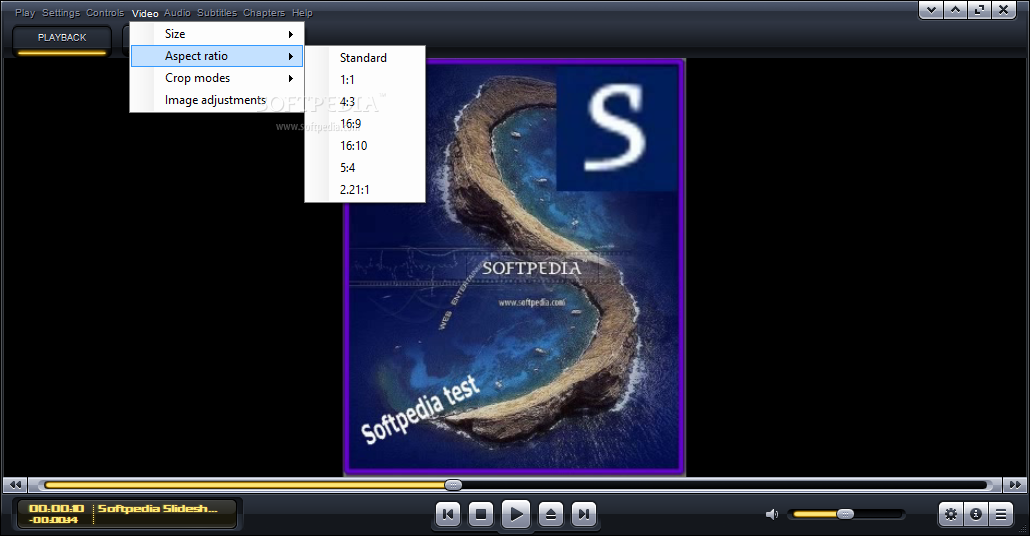This screenshot has width=1030, height=536.
Task: Open the Chapters menu
Action: coord(264,12)
